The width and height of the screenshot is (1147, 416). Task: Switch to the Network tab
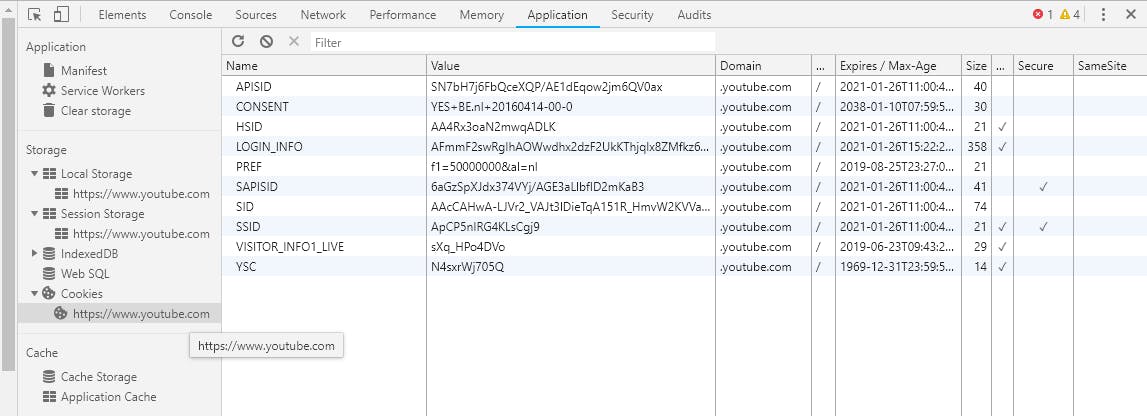pos(323,15)
